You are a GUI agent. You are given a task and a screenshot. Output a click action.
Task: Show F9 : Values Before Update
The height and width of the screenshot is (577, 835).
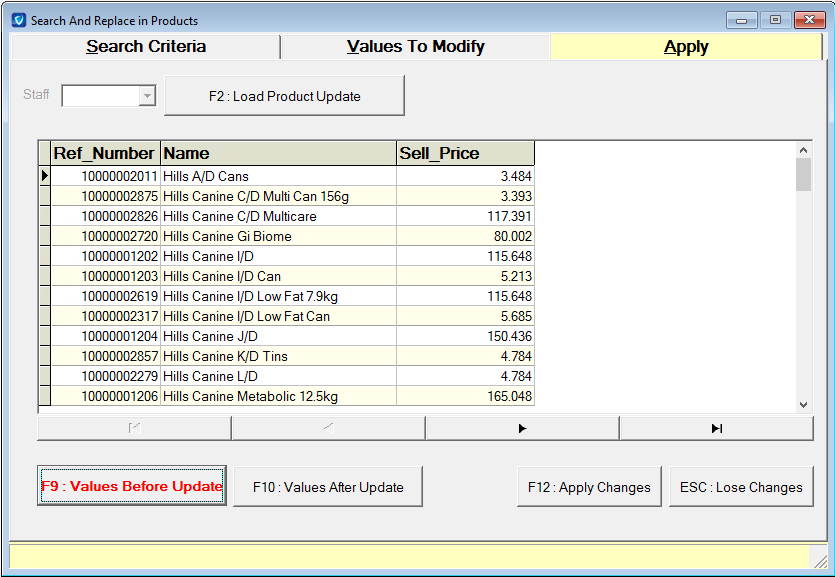[x=132, y=486]
